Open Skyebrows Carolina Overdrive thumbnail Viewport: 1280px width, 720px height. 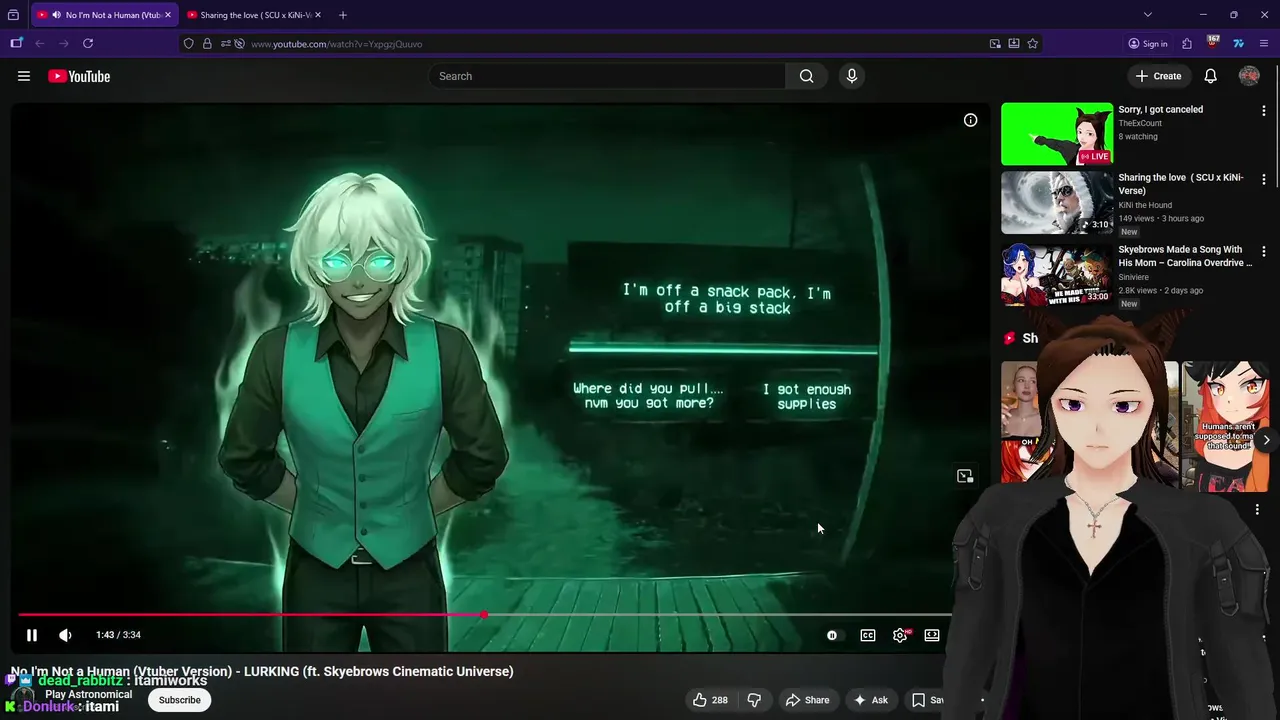1057,274
